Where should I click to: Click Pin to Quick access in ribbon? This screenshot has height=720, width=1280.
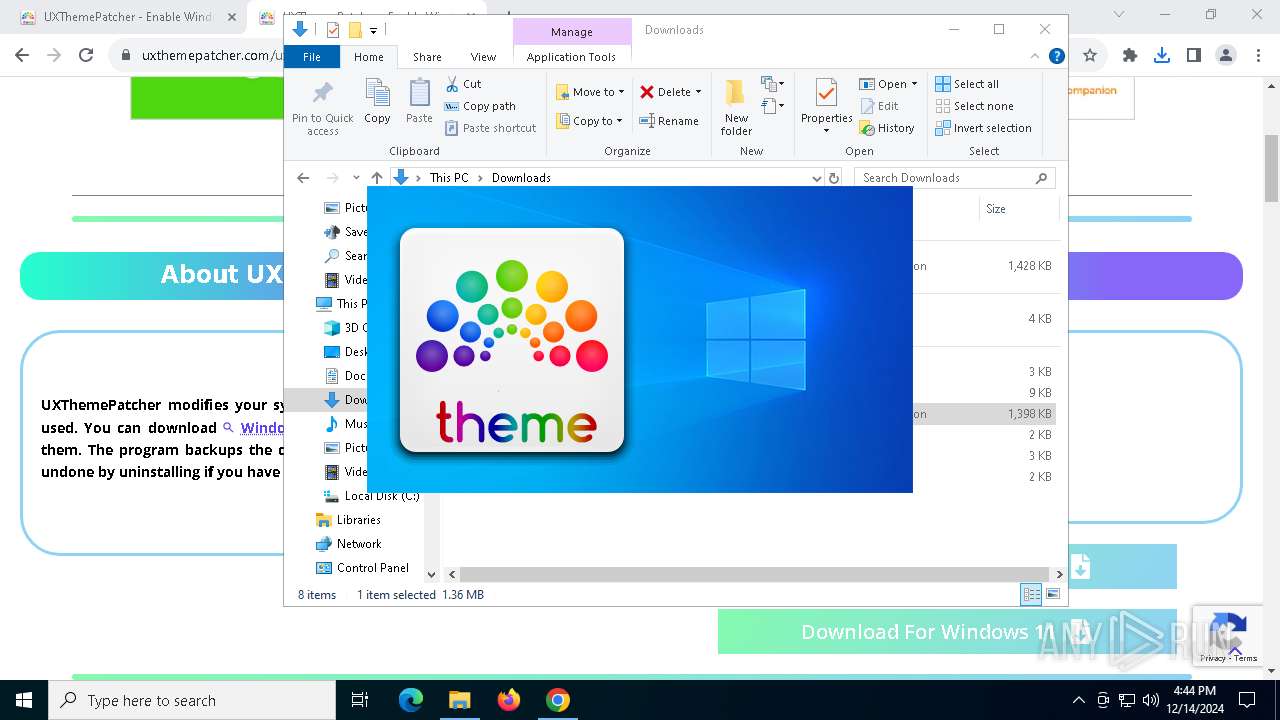point(322,107)
